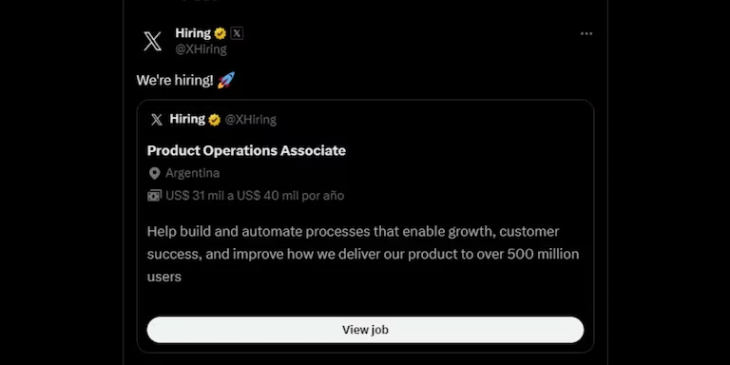Click the We're hiring! post text
Screen dimensions: 730x365
[x=175, y=81]
